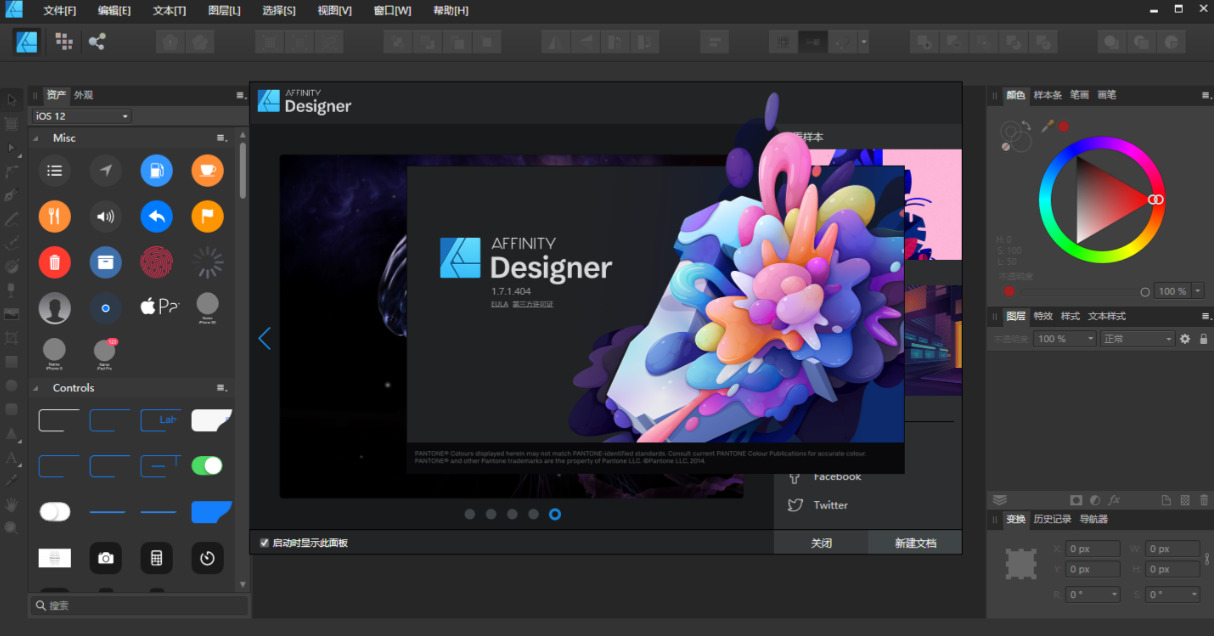Screen dimensions: 1214x636
Task: Select the red trash asset icon
Action: [x=55, y=263]
